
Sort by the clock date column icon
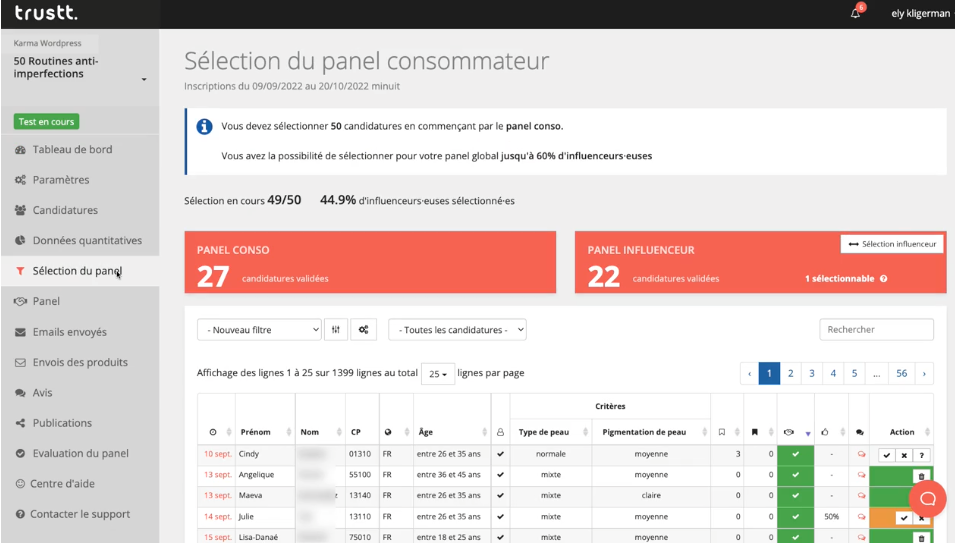(x=213, y=432)
